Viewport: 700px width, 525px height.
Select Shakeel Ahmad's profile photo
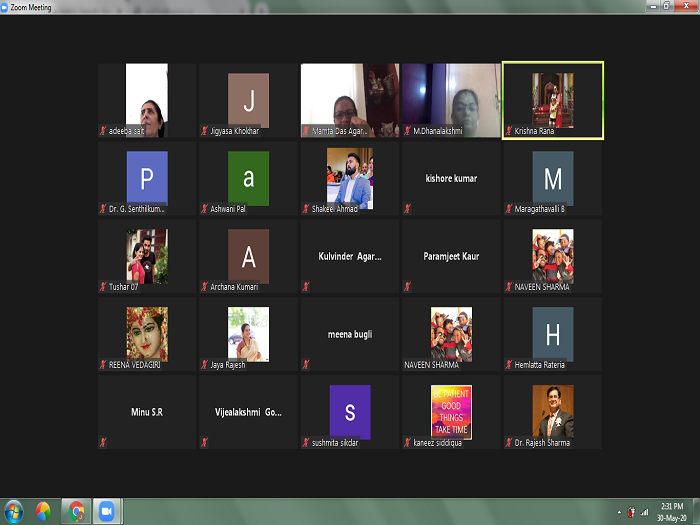click(350, 178)
